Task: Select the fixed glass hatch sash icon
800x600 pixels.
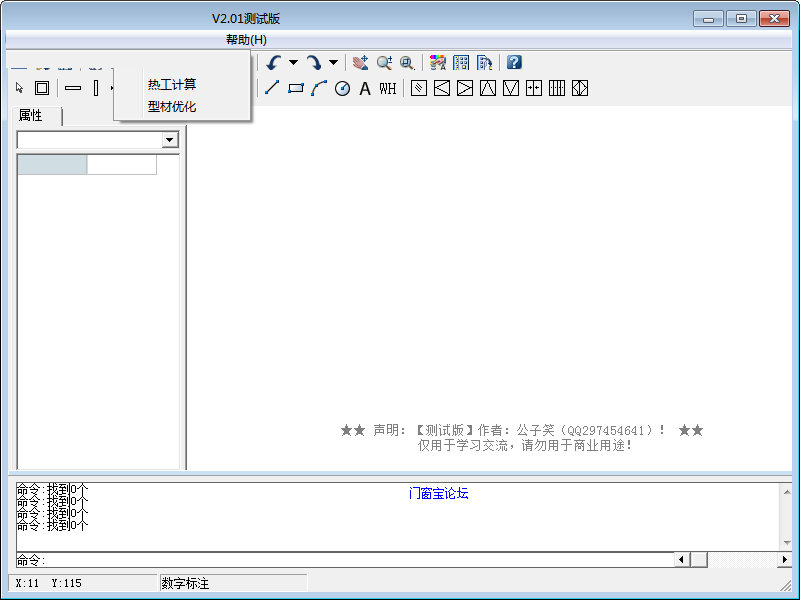Action: (419, 88)
